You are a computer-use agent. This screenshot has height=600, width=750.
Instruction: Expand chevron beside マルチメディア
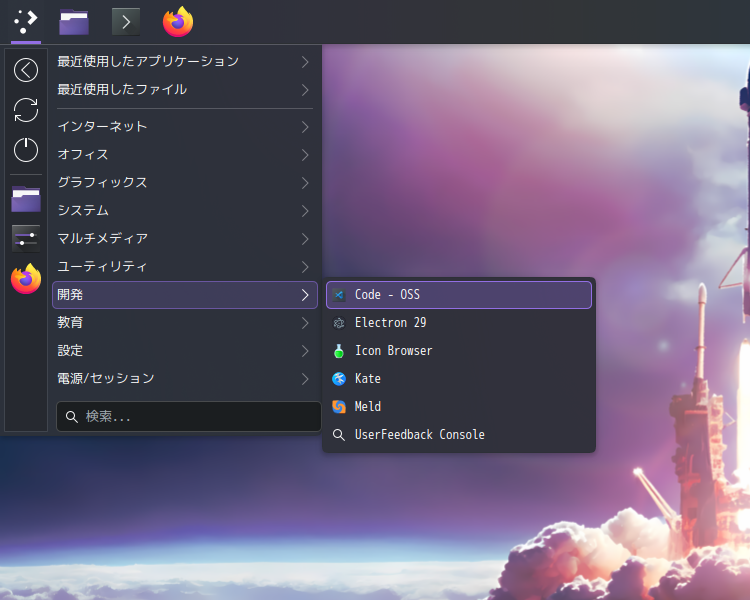[305, 239]
